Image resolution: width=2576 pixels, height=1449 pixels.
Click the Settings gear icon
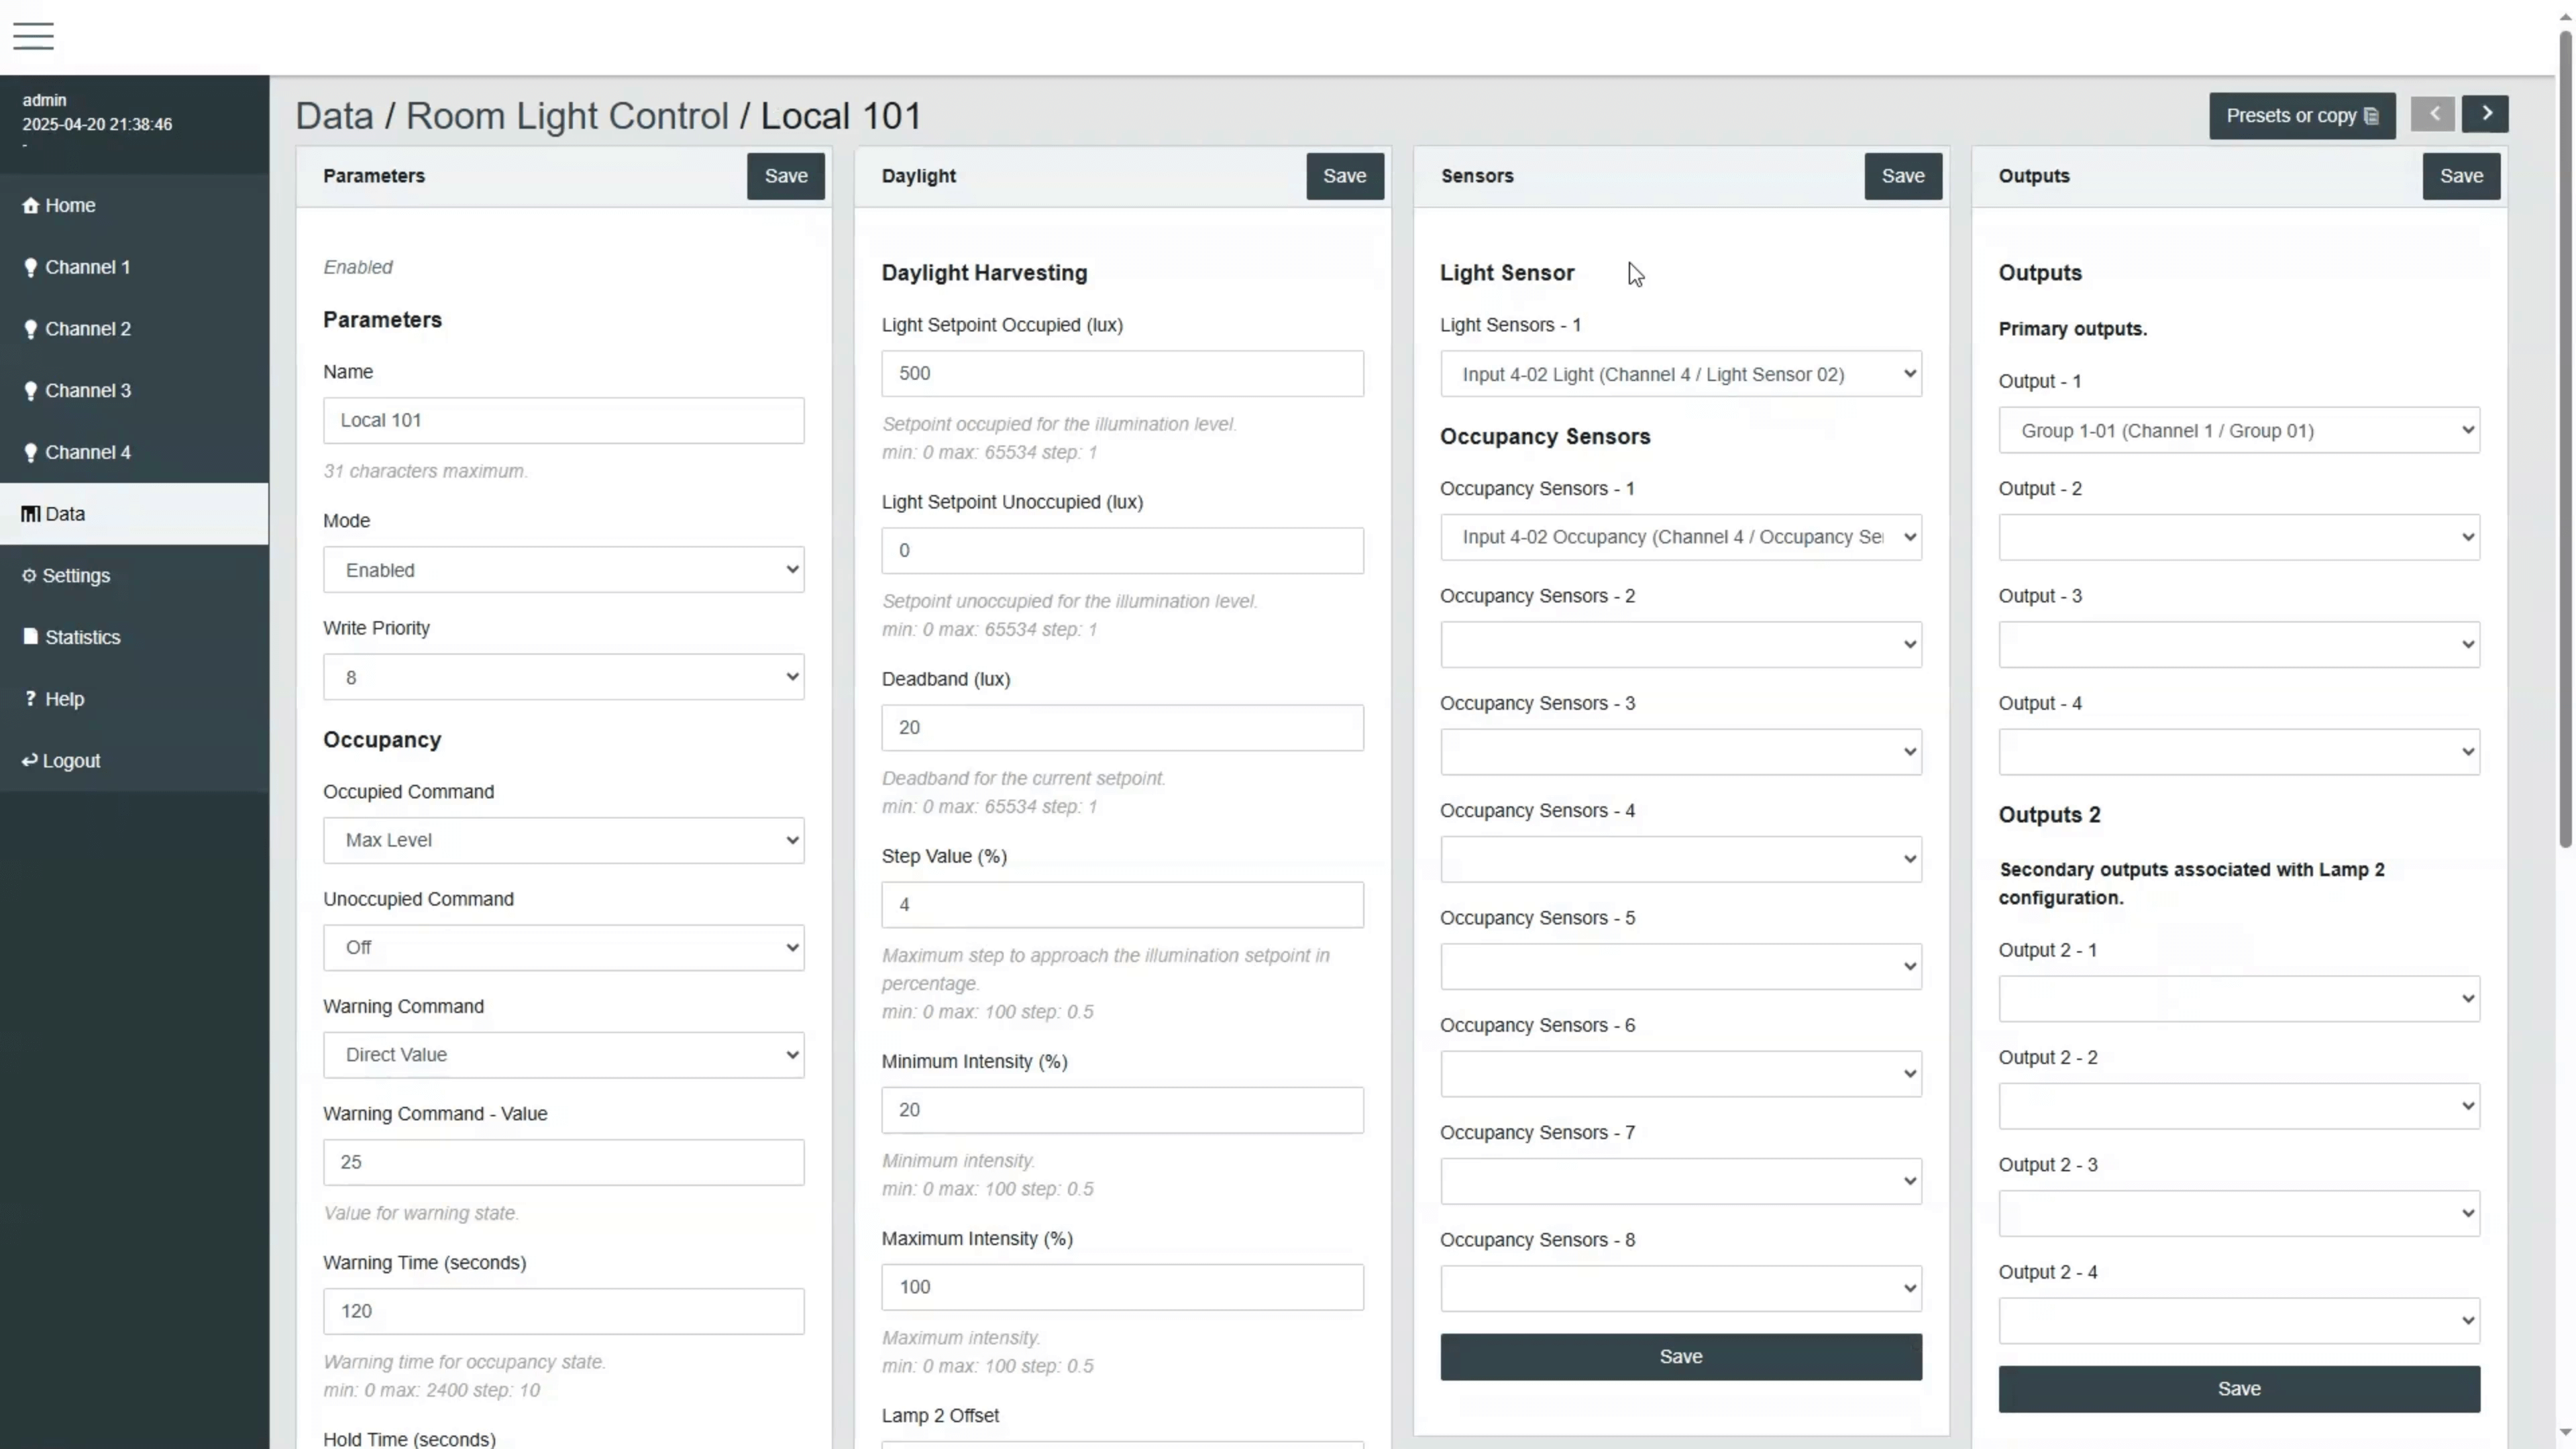[x=29, y=576]
